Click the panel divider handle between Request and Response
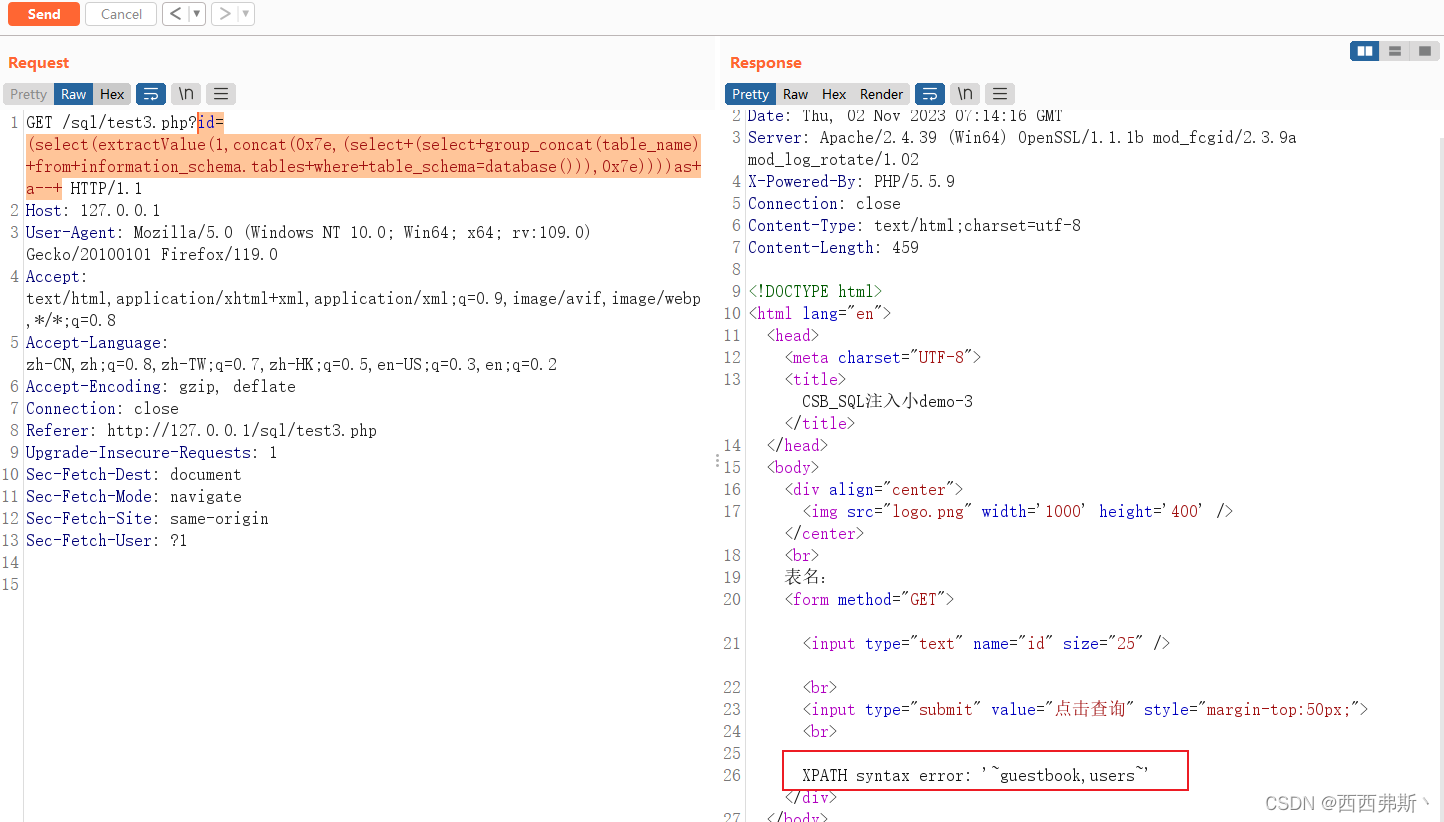The height and width of the screenshot is (822, 1444). 716,461
